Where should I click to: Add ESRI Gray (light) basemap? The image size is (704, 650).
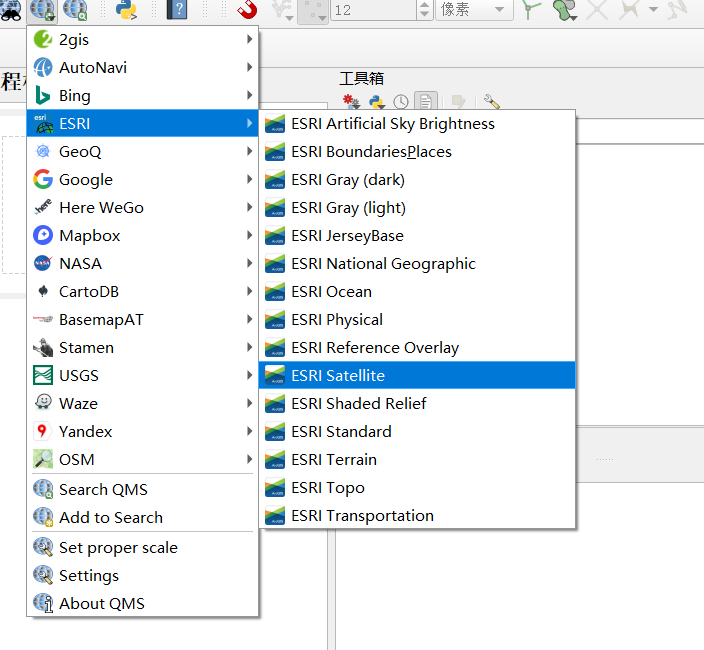click(x=417, y=207)
